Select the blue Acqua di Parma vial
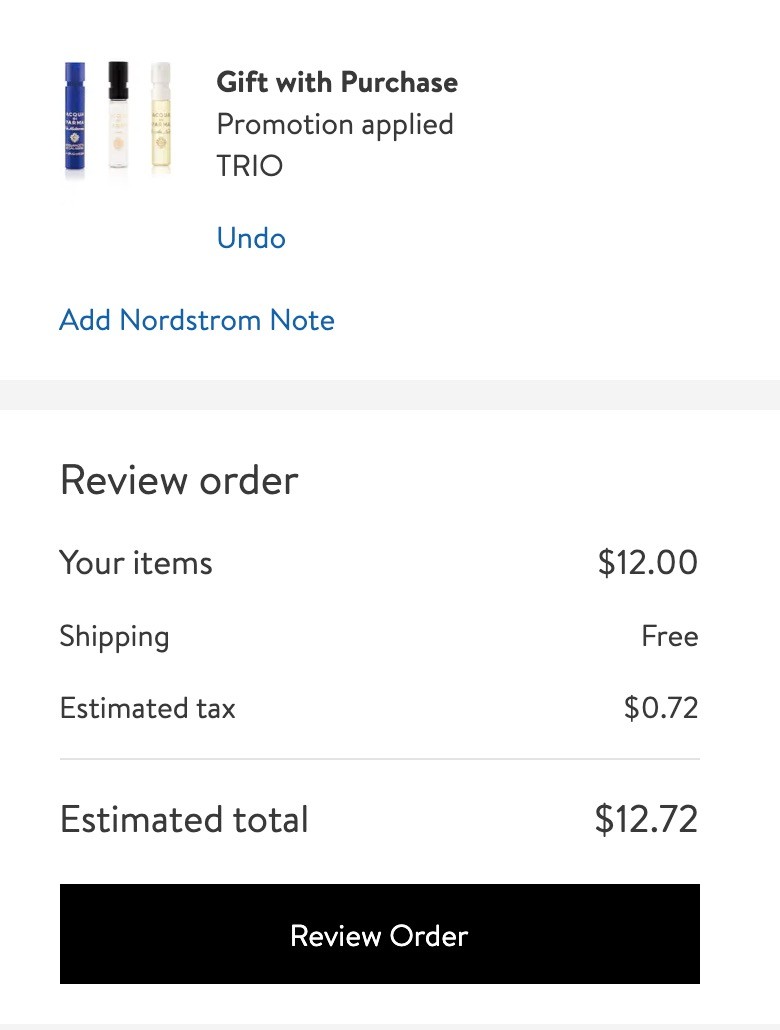The image size is (780, 1030). coord(75,118)
